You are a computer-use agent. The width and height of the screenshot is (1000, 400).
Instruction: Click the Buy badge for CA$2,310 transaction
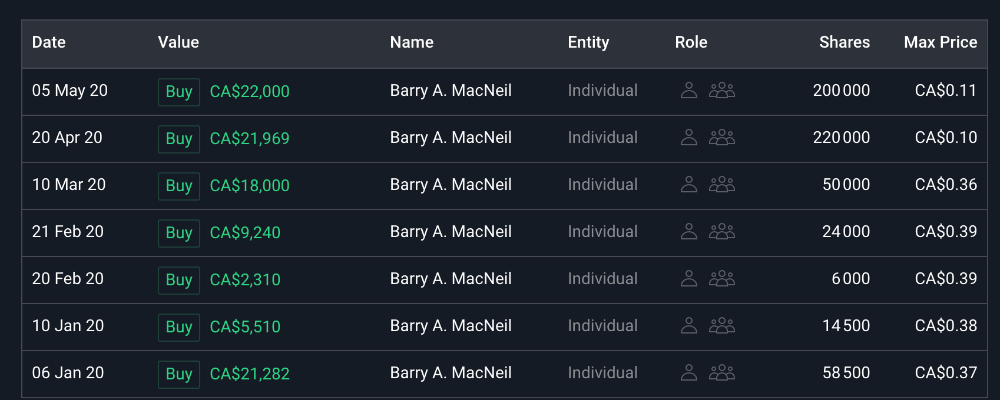click(x=179, y=279)
